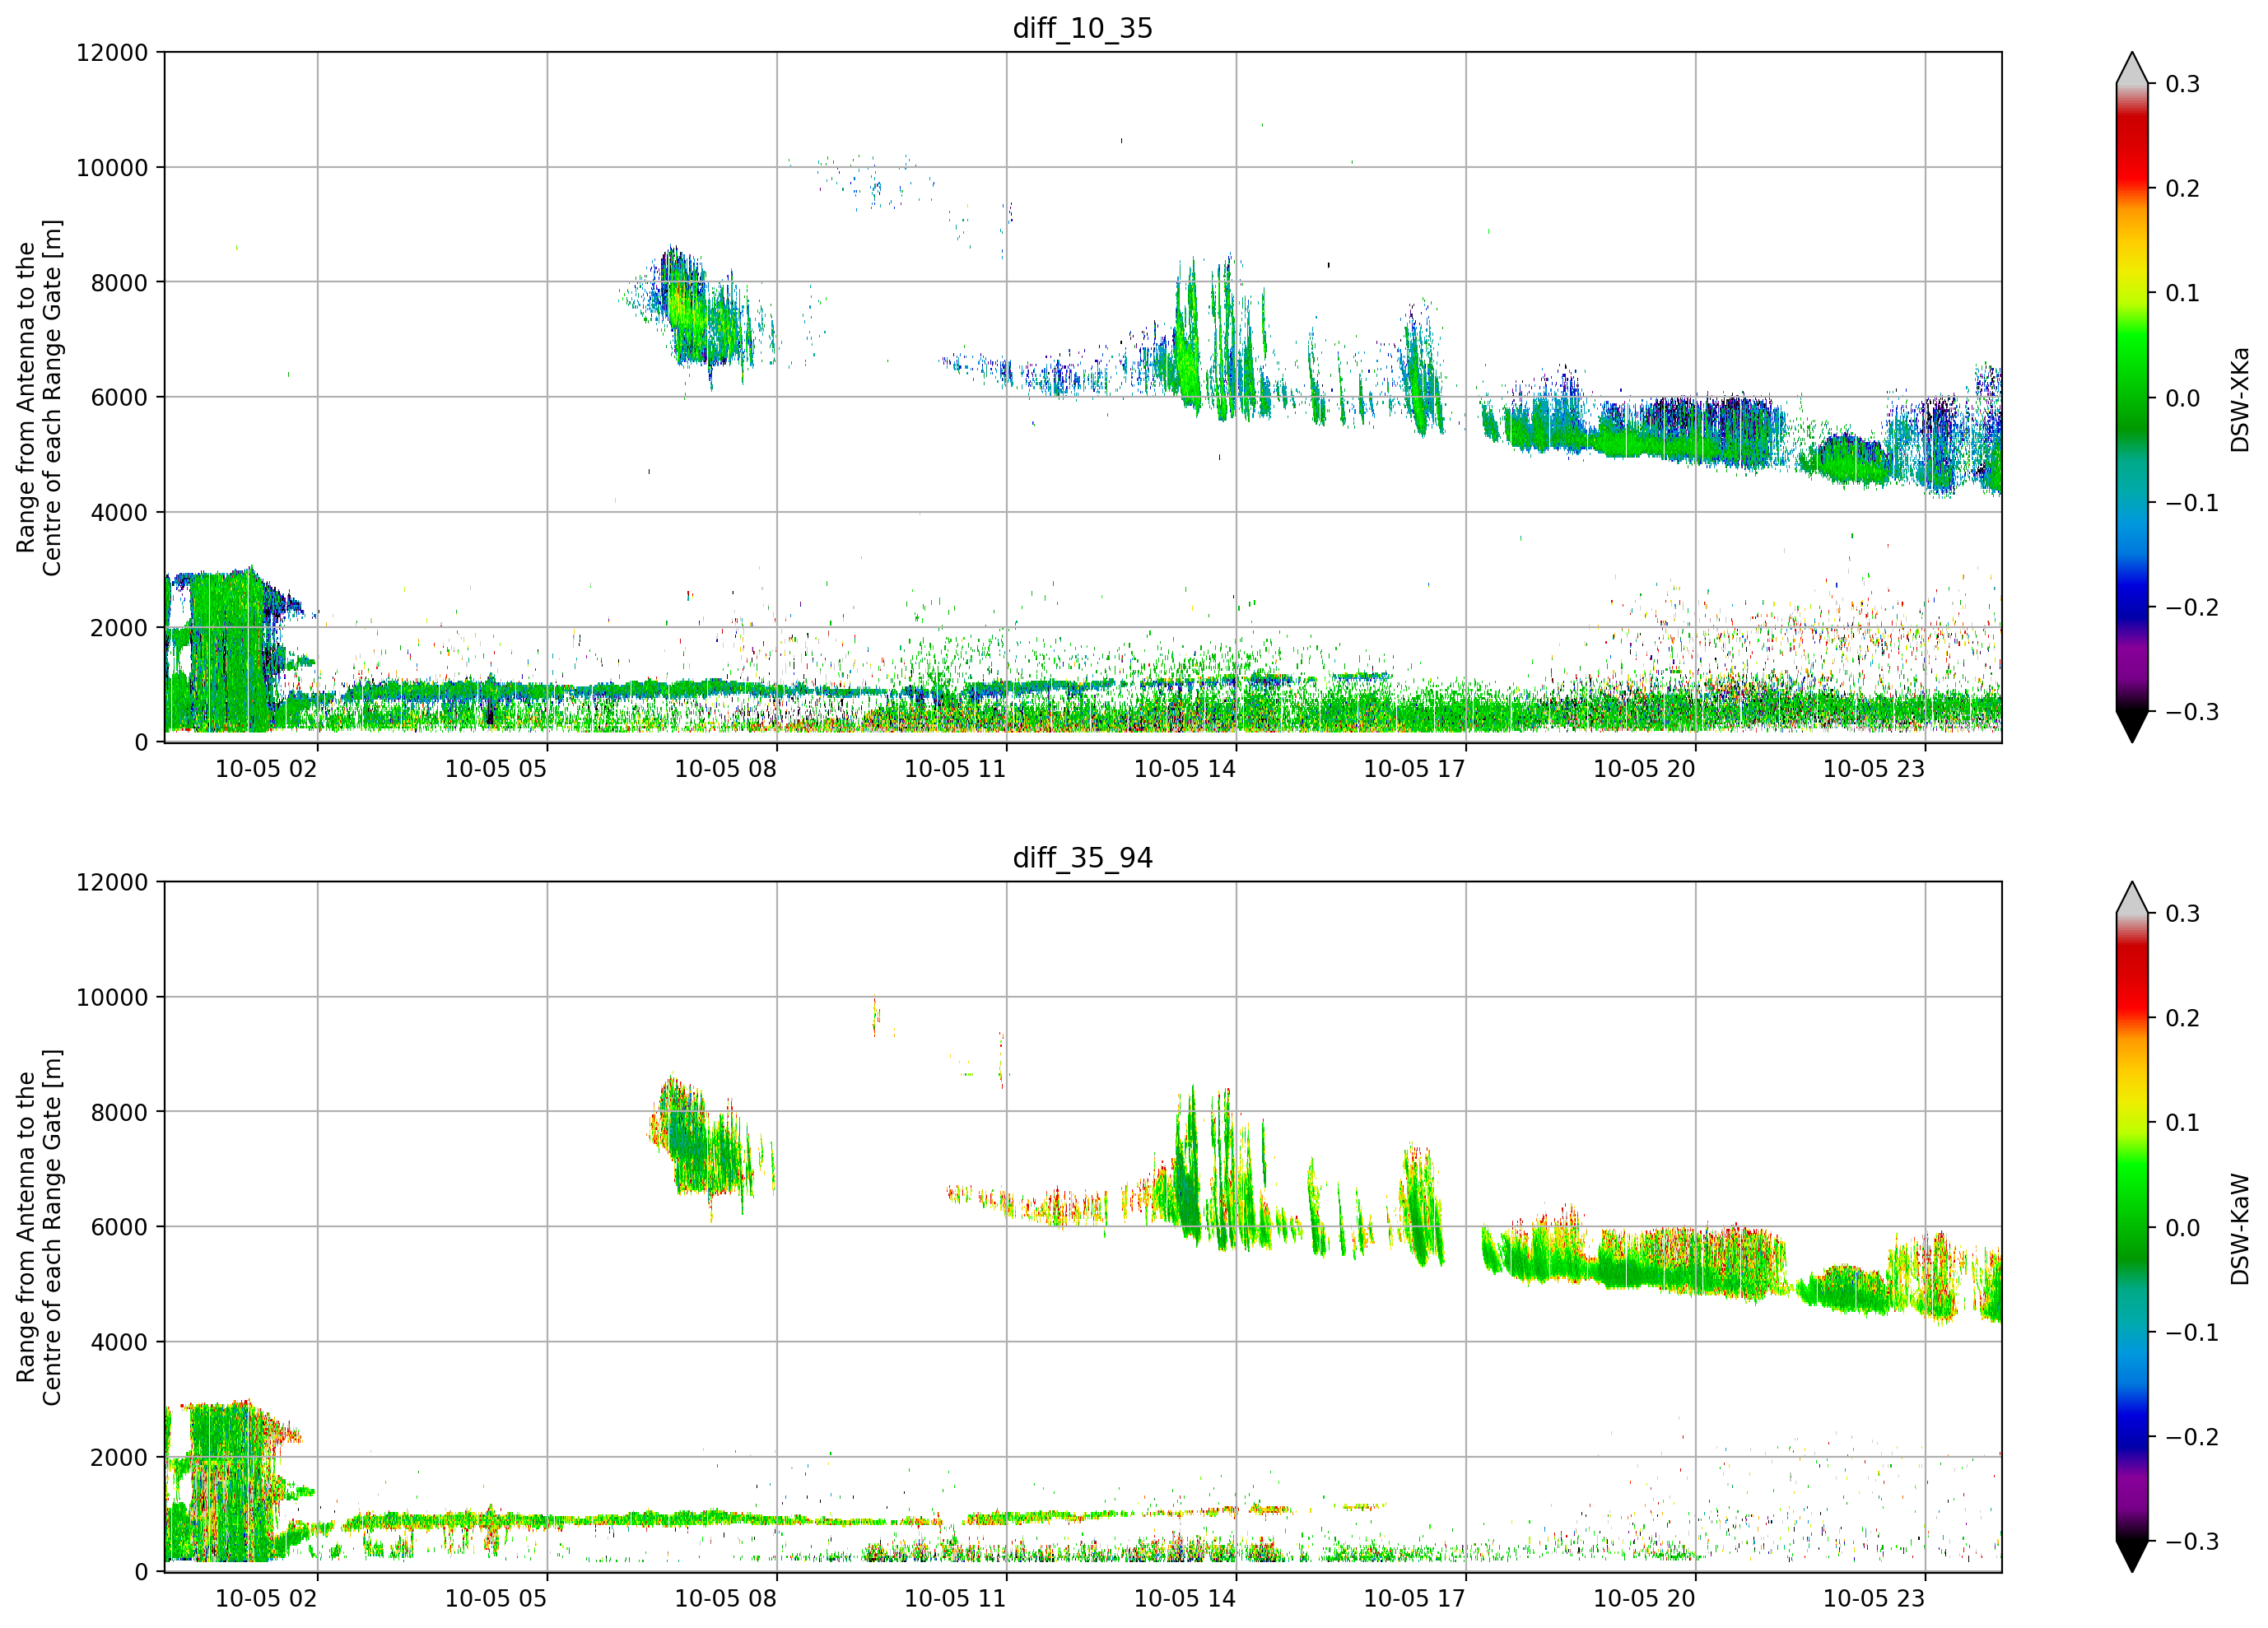Image resolution: width=2268 pixels, height=1628 pixels.
Task: Click the 8000 y-tick of diff_35_94 plot
Action: (x=119, y=1113)
